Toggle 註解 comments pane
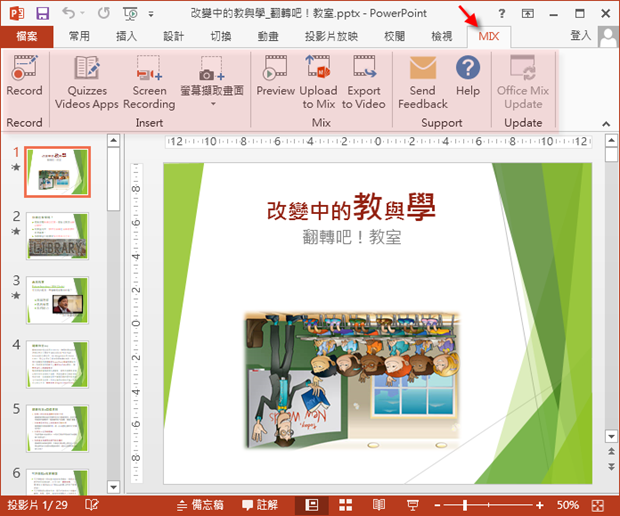Viewport: 620px width, 516px height. [260, 505]
